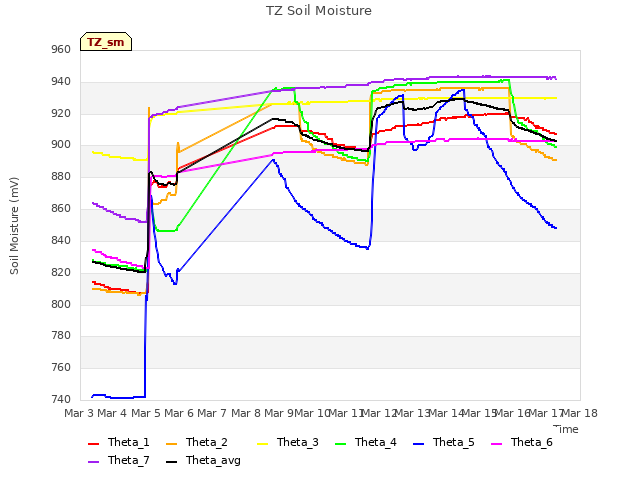Screen dimensions: 640x480
Task: Click the 920 y-axis tick label
Action: tap(61, 113)
